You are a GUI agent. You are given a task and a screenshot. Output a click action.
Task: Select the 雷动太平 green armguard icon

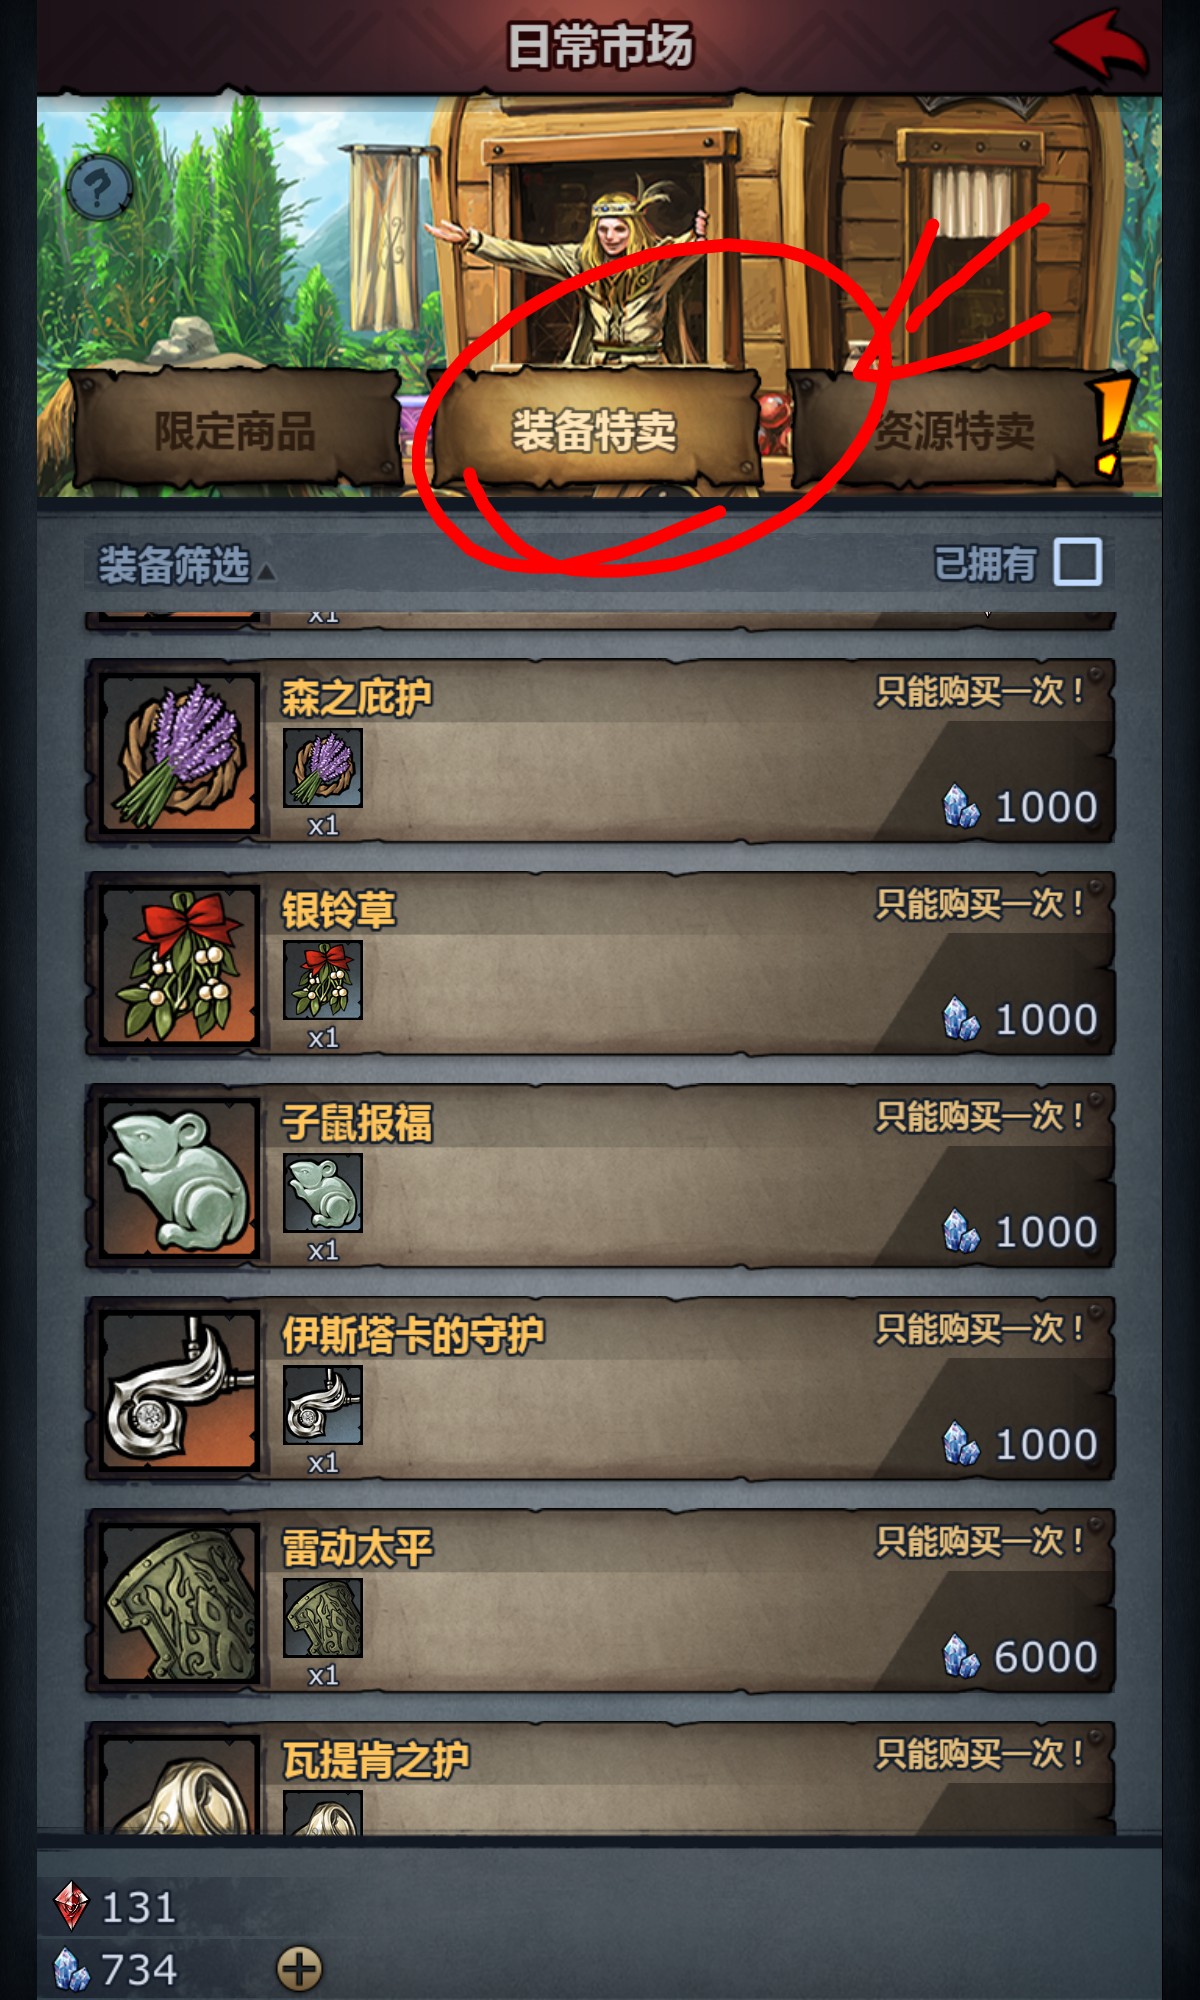click(x=180, y=1603)
